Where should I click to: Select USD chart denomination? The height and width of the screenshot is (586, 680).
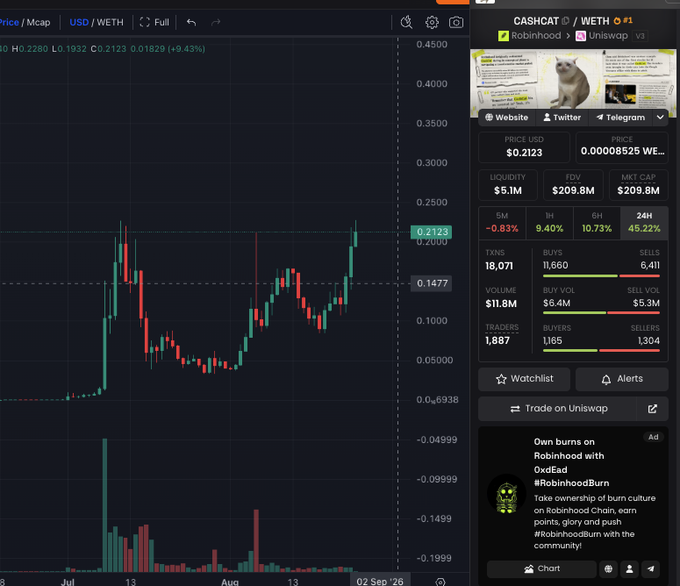(79, 22)
